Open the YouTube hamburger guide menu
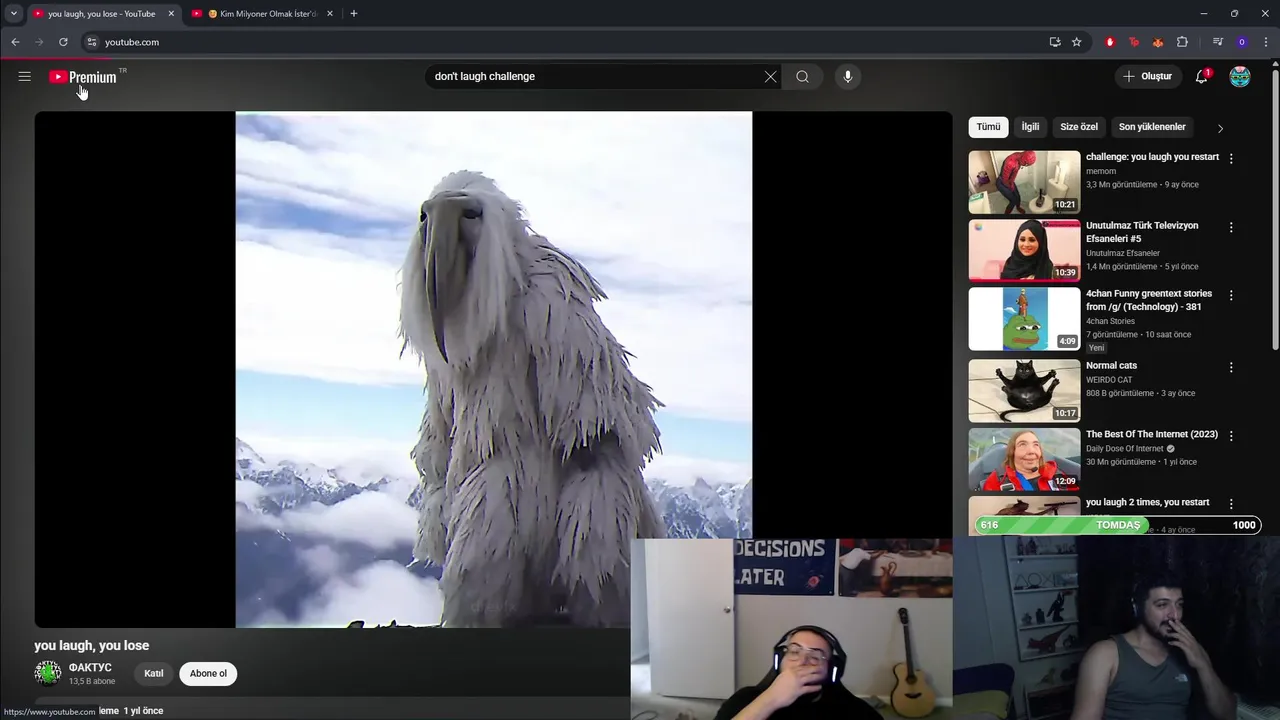 point(24,76)
